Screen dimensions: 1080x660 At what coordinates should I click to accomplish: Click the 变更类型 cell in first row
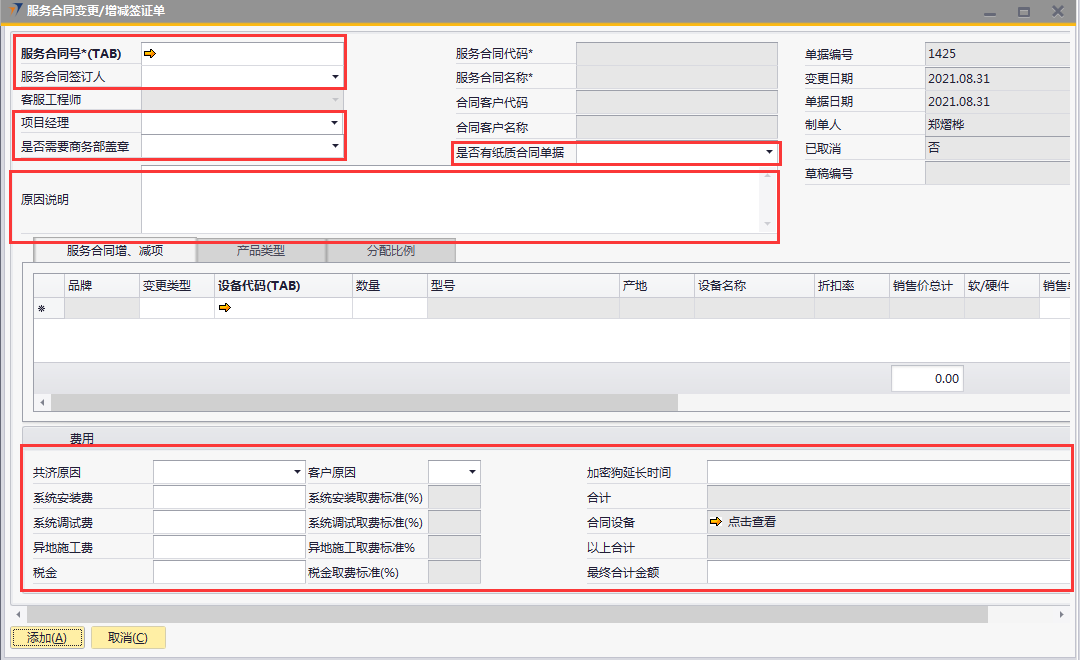[176, 309]
